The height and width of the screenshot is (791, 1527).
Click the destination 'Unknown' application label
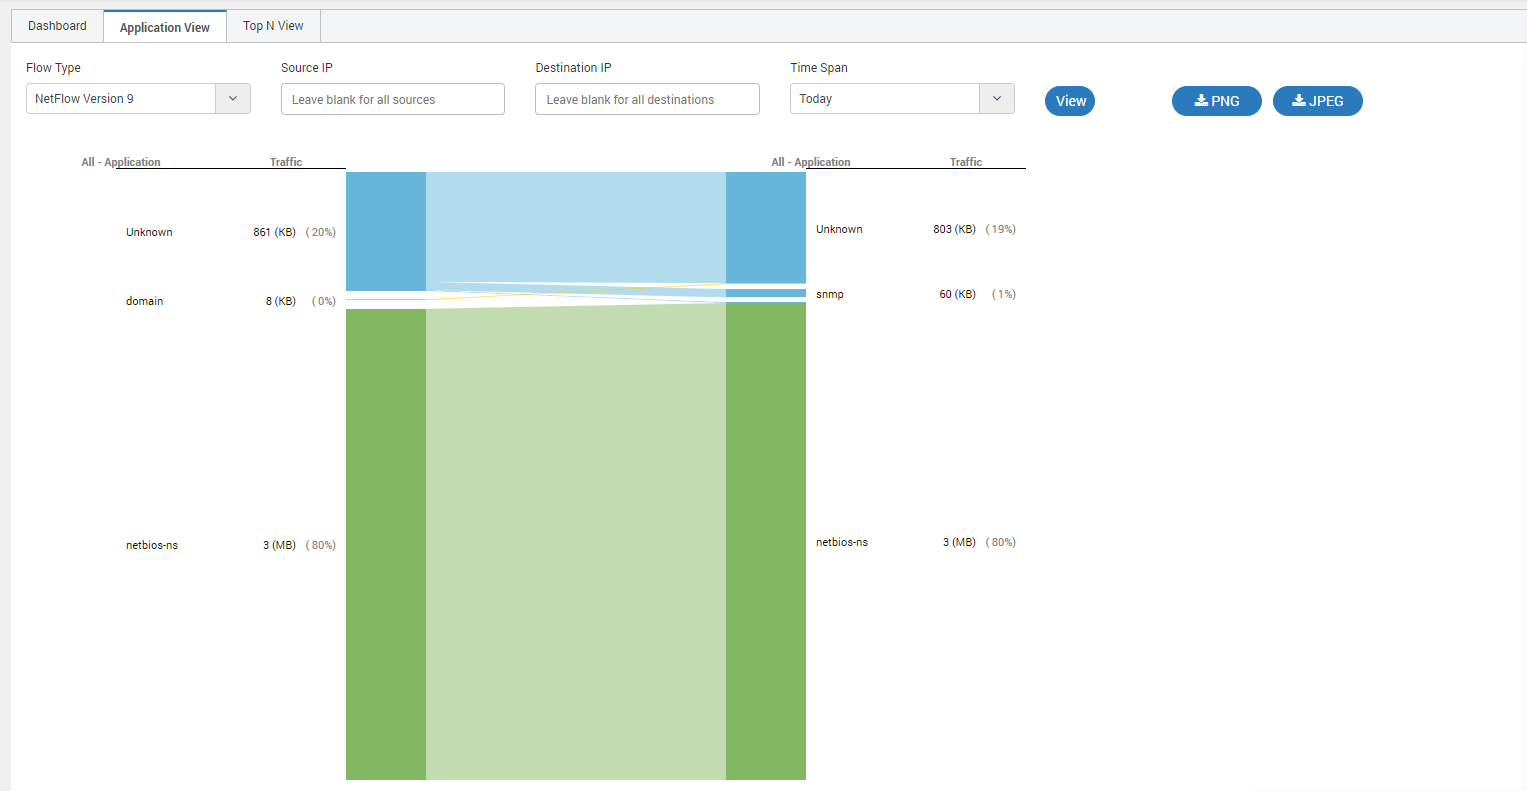[839, 229]
